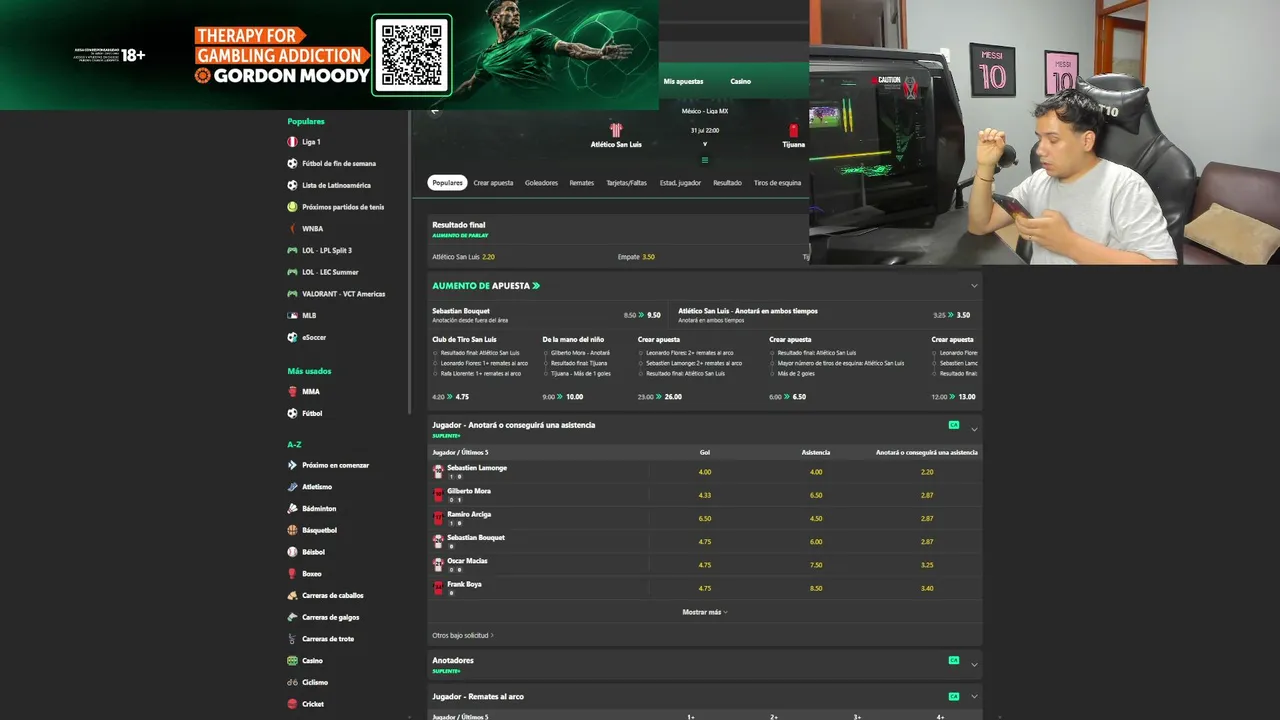Click the gamepad icon beside LOL - LEC Summer
The width and height of the screenshot is (1280, 720).
click(292, 272)
